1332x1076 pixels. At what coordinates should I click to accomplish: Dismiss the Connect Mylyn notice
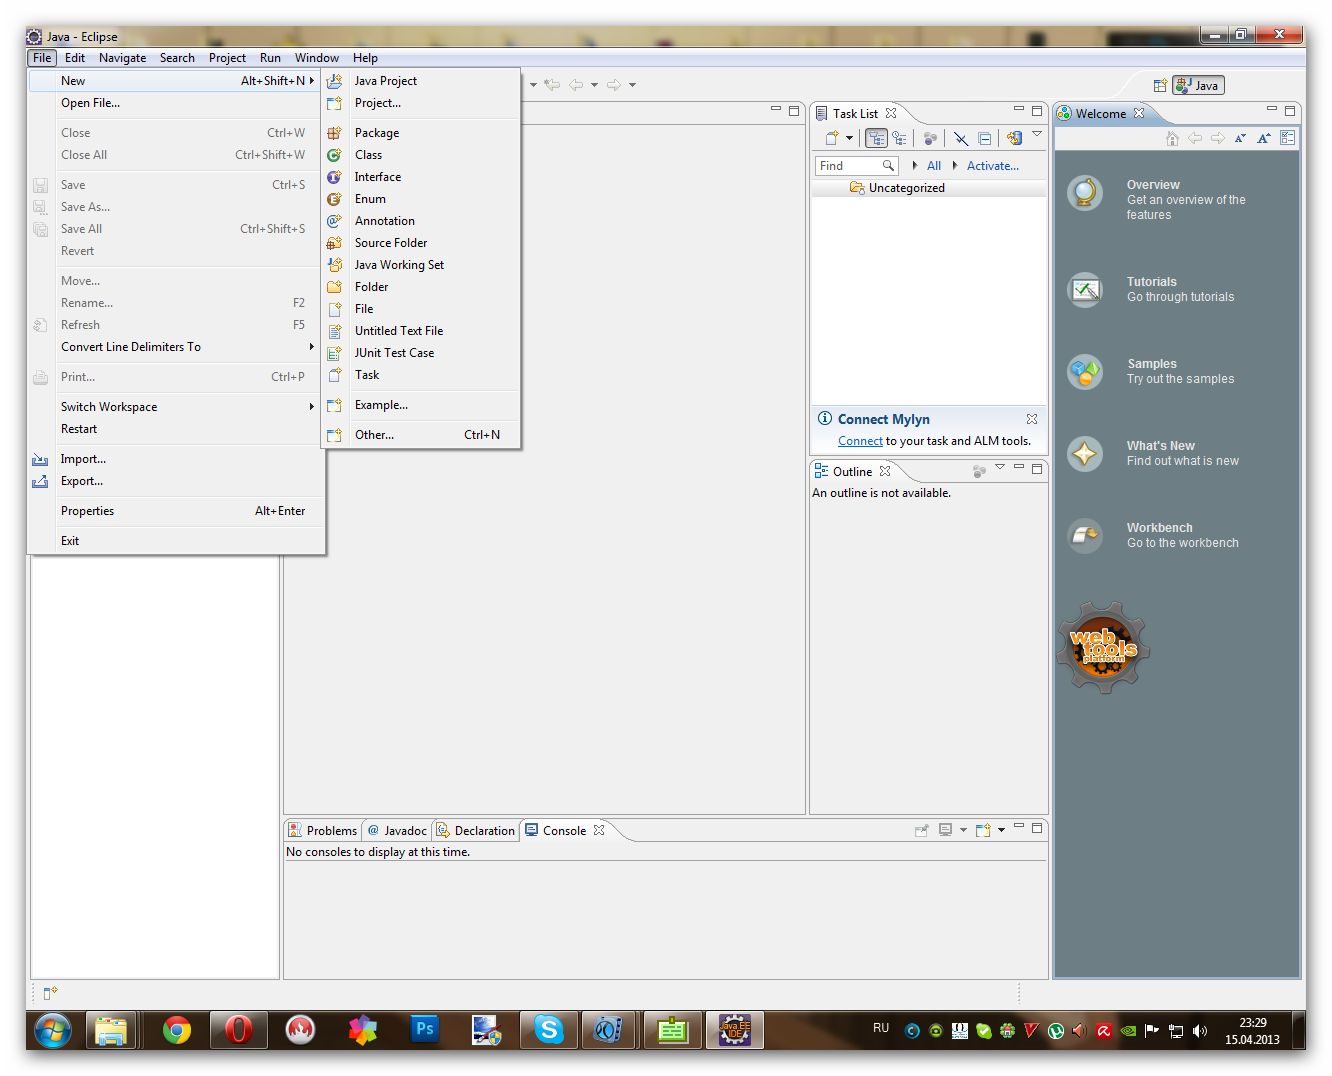[x=1032, y=419]
